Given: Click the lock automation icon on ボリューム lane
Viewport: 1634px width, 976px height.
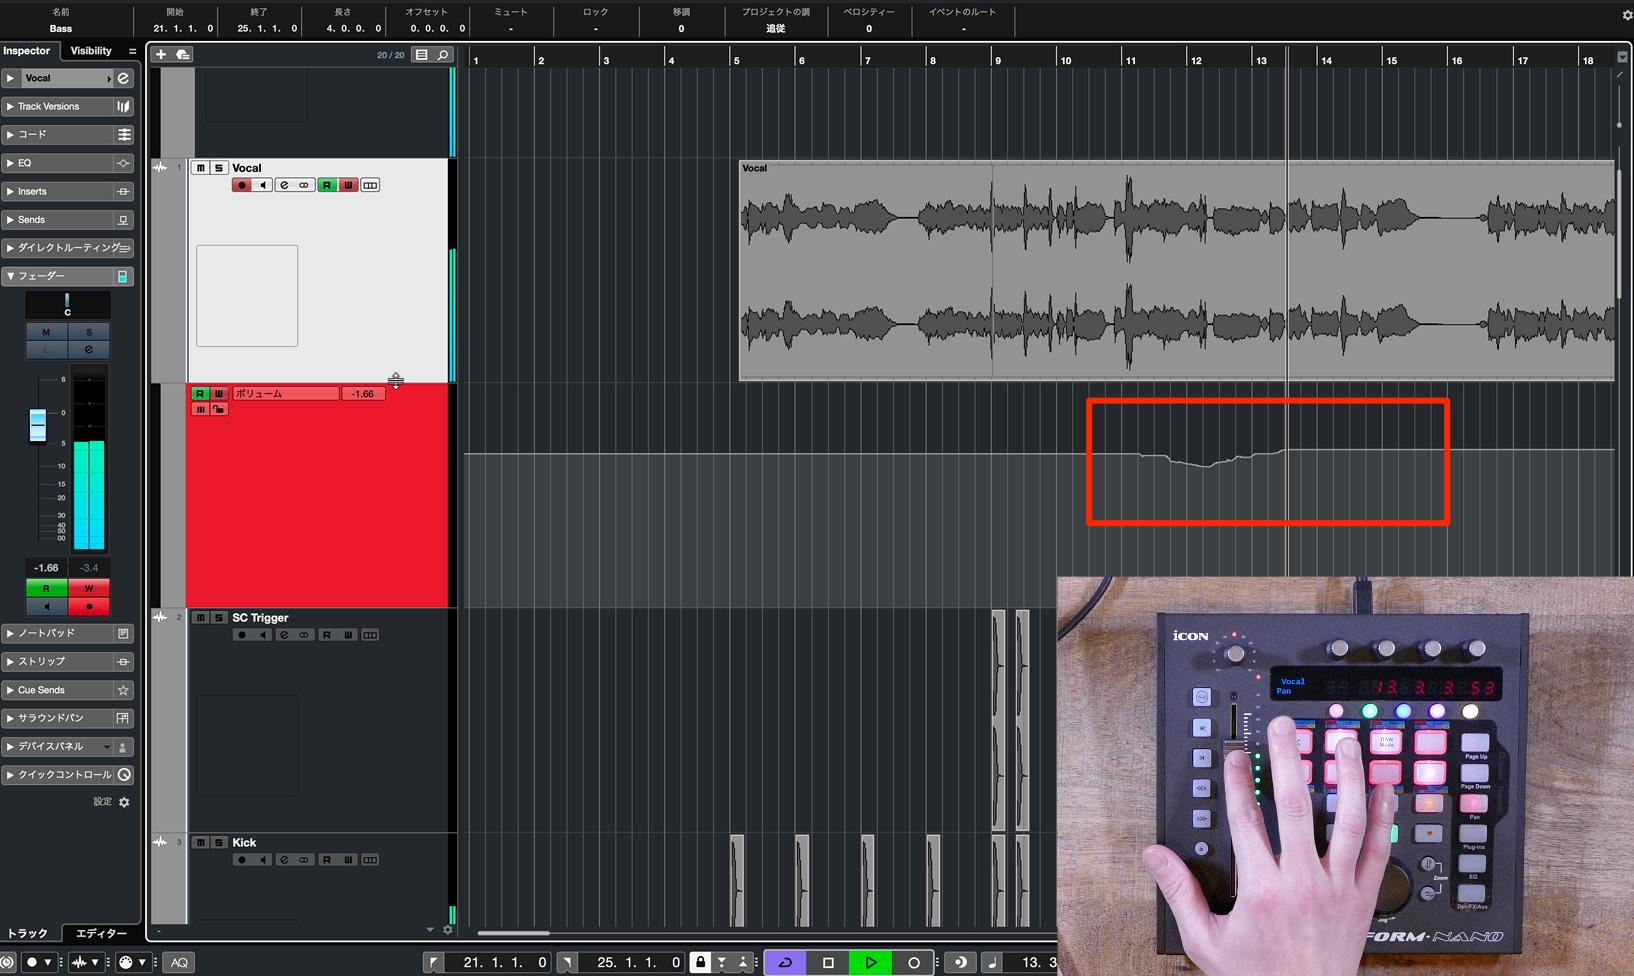Looking at the screenshot, I should 219,410.
